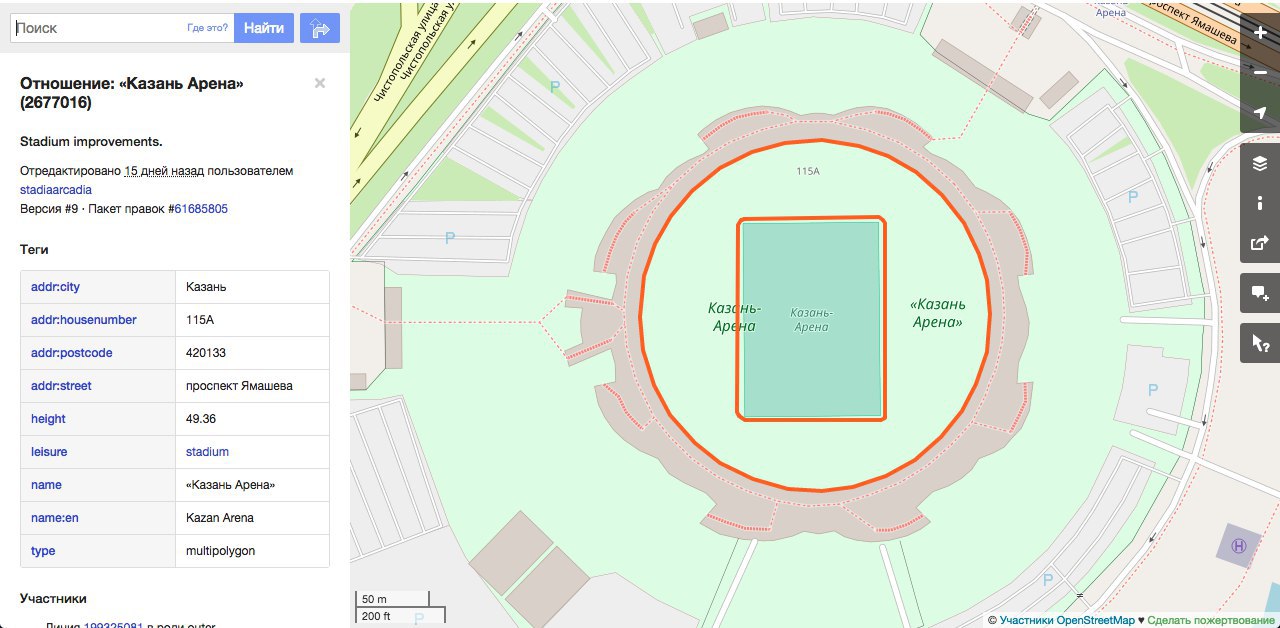This screenshot has height=628, width=1280.
Task: Add a note to the map
Action: pos(1260,293)
